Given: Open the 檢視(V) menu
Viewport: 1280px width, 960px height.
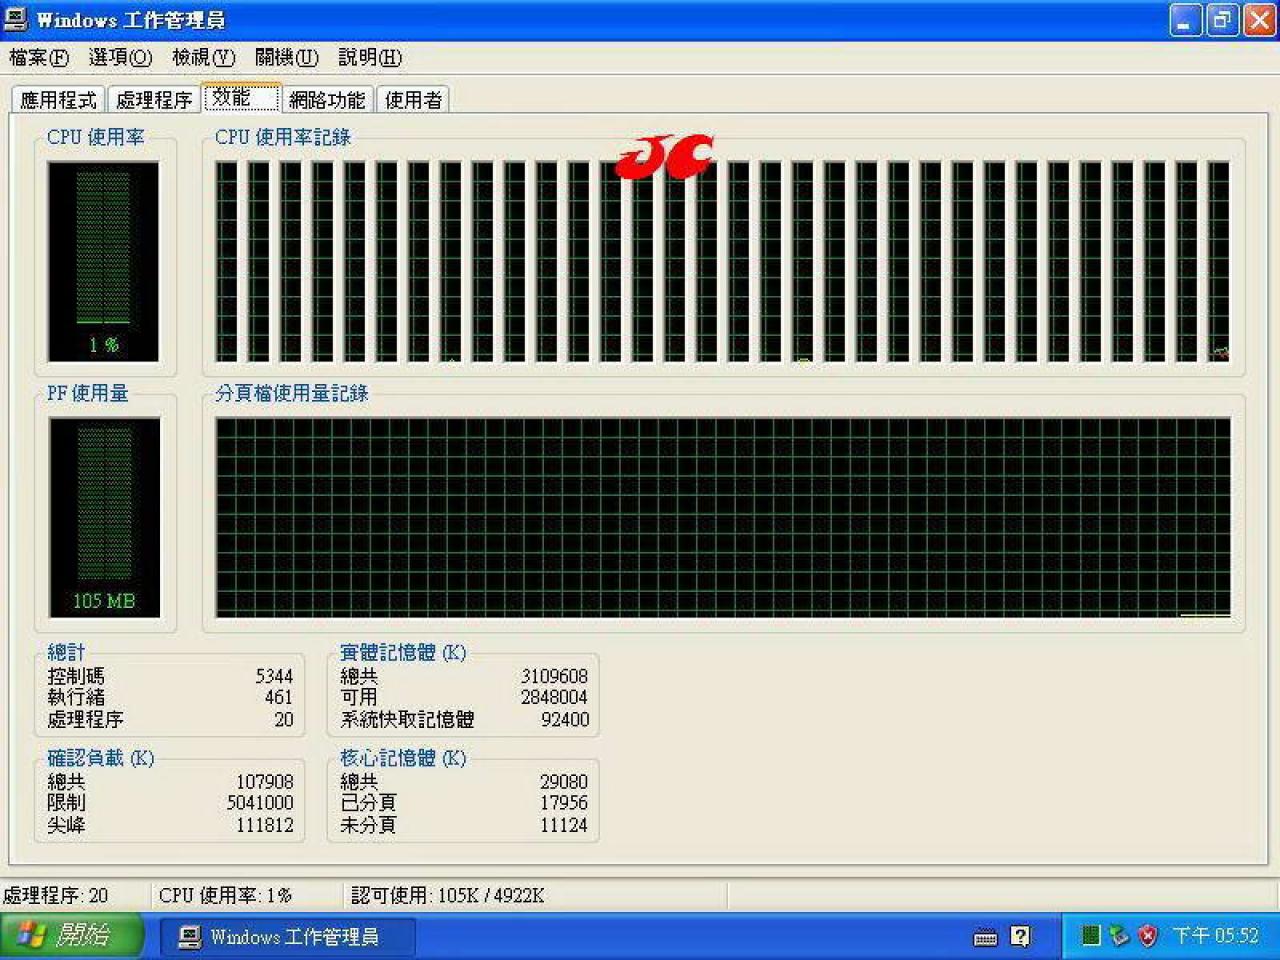Looking at the screenshot, I should [x=203, y=58].
